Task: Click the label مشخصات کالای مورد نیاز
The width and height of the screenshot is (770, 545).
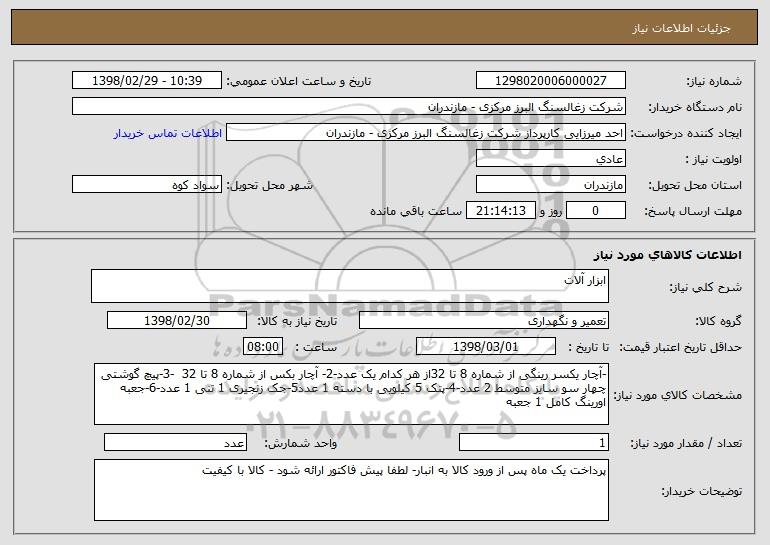Action: [x=678, y=395]
